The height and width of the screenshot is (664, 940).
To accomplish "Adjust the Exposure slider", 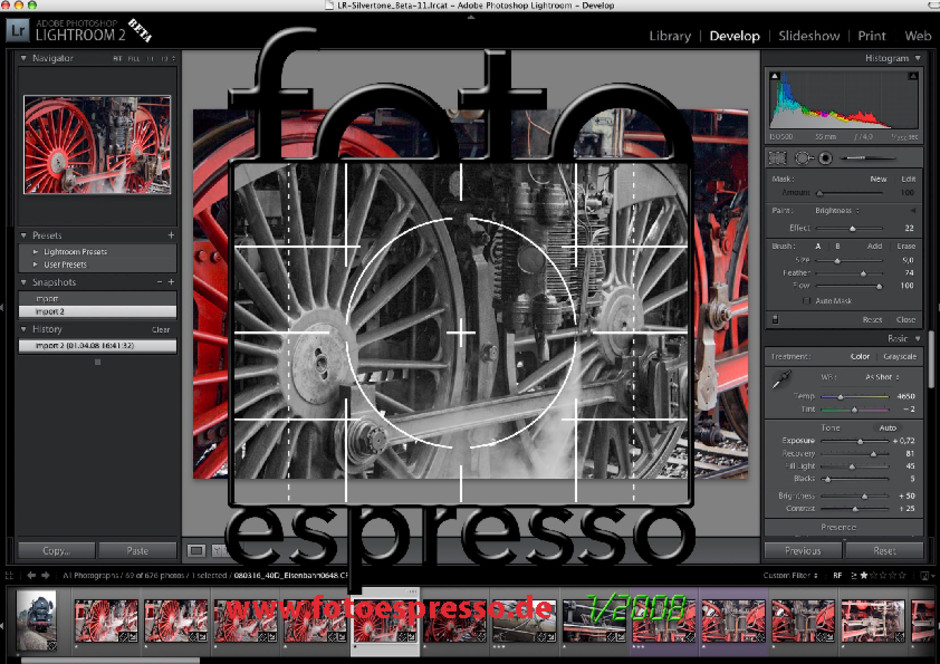I will pyautogui.click(x=860, y=441).
